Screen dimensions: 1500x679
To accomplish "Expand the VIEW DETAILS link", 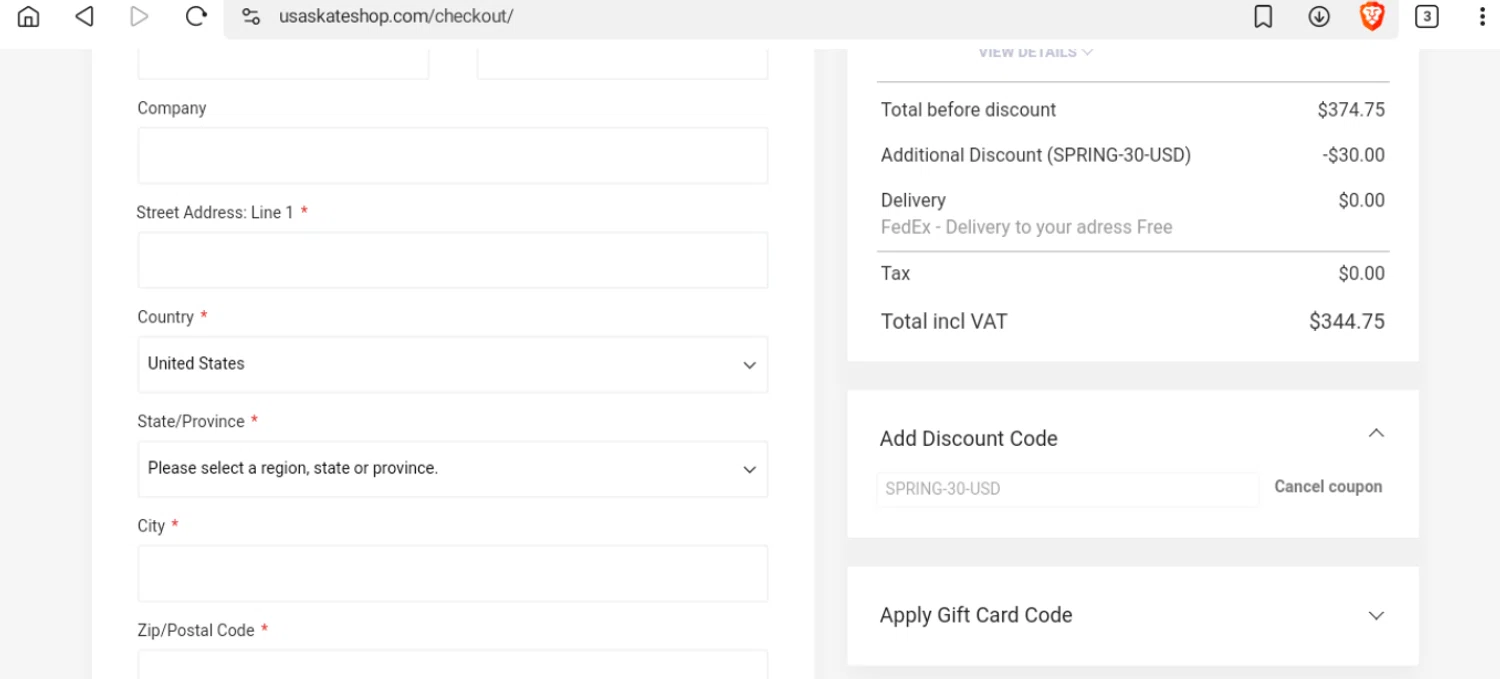I will [x=1035, y=52].
